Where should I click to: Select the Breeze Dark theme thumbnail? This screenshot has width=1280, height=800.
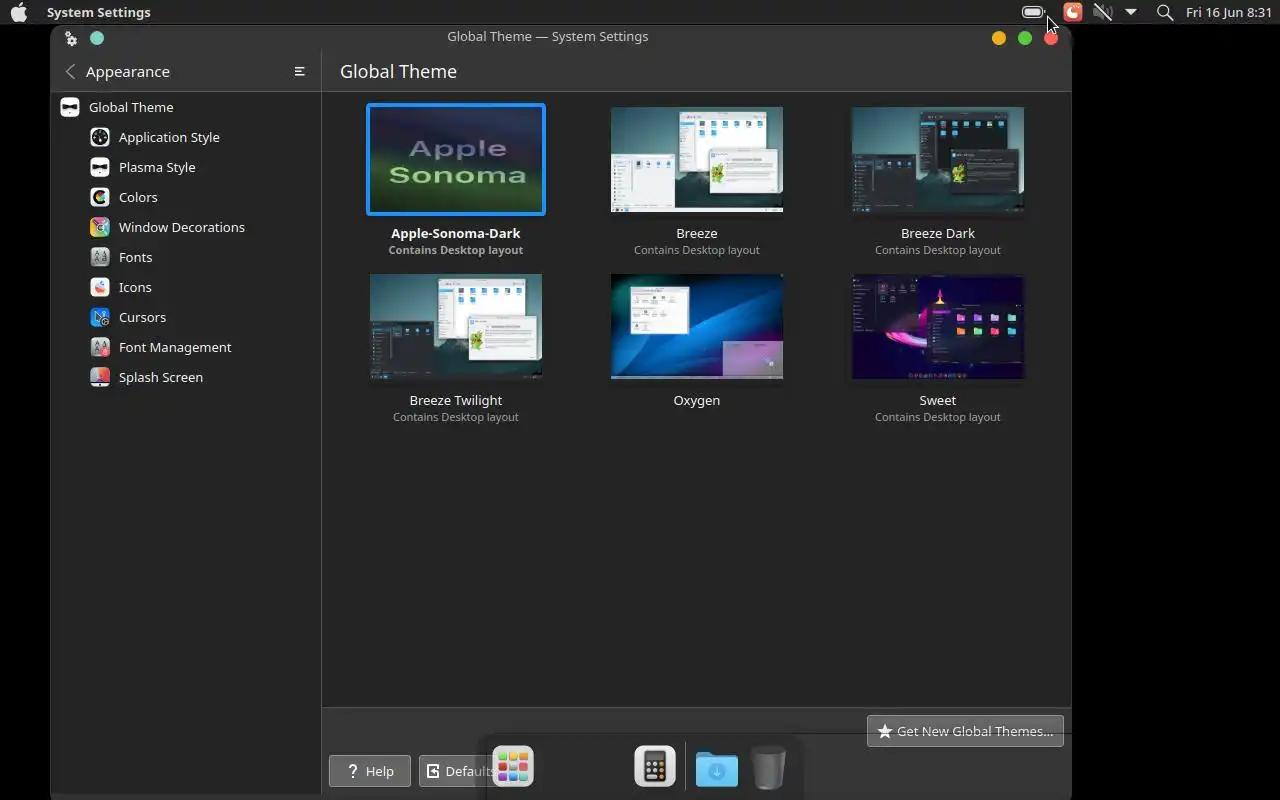938,159
